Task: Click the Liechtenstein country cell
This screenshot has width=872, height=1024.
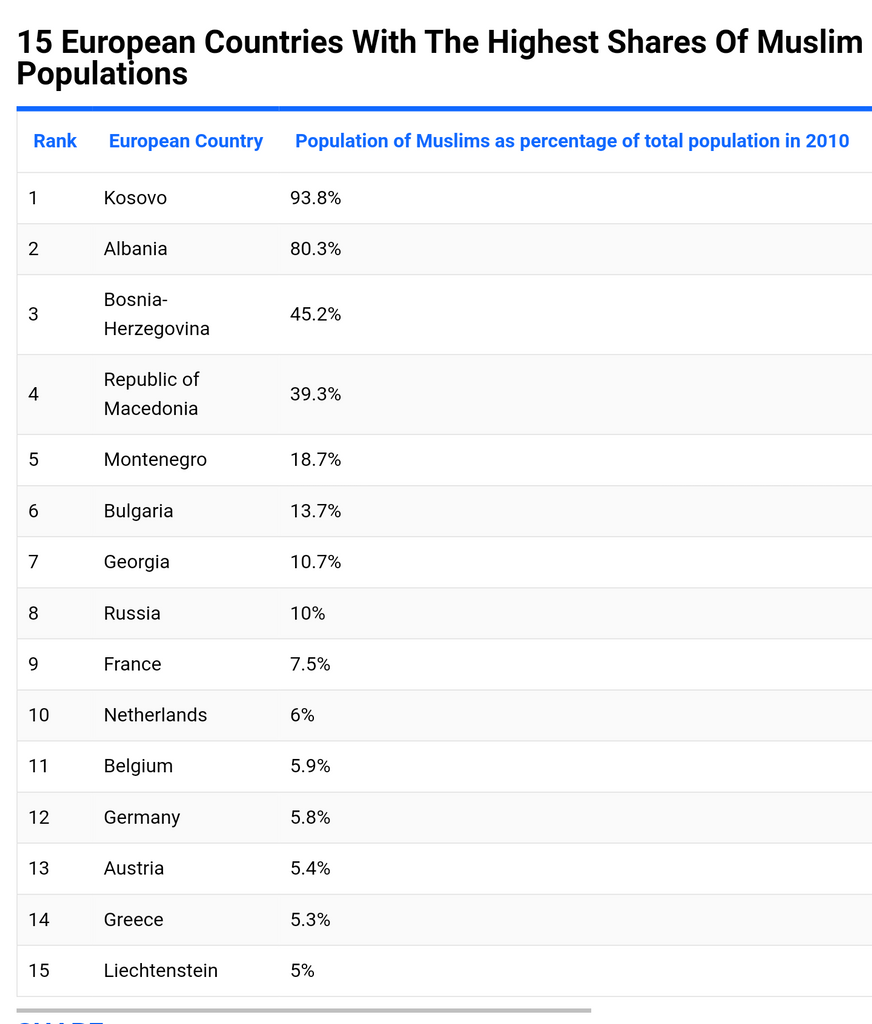Action: pos(160,970)
